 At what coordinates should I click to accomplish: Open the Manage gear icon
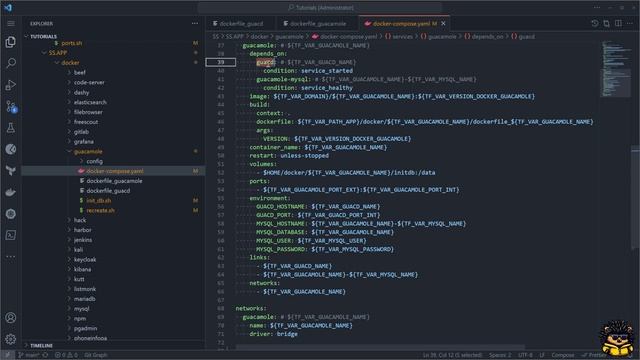(x=11, y=339)
